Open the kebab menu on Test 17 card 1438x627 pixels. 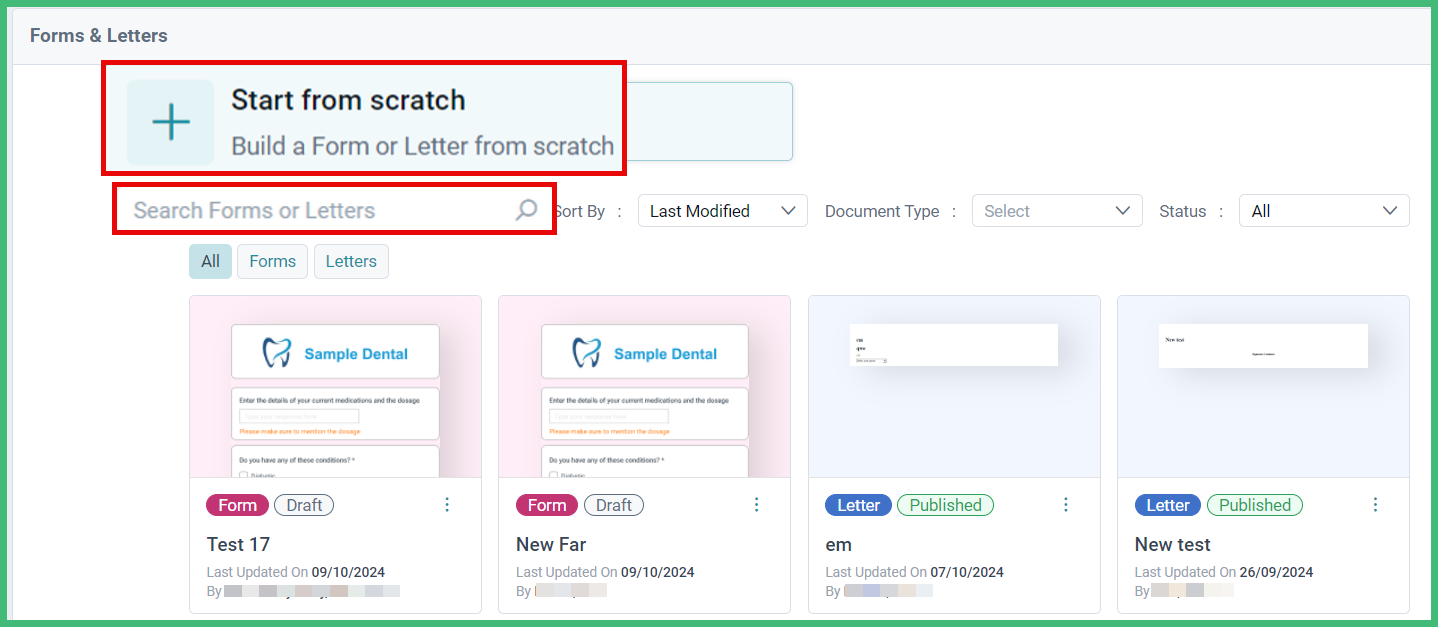tap(447, 505)
